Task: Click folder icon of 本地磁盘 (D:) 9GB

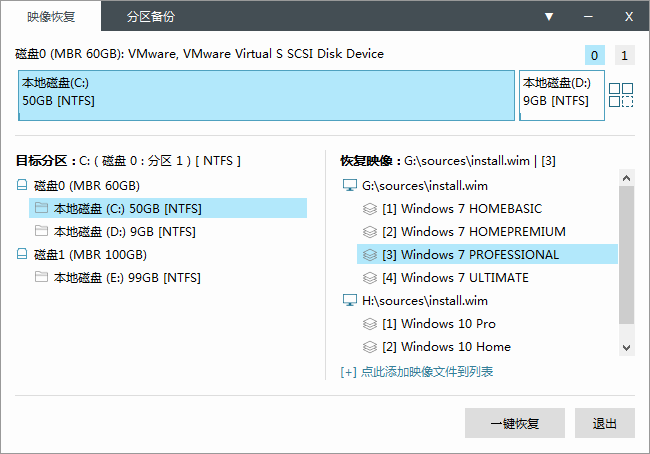Action: [x=41, y=231]
